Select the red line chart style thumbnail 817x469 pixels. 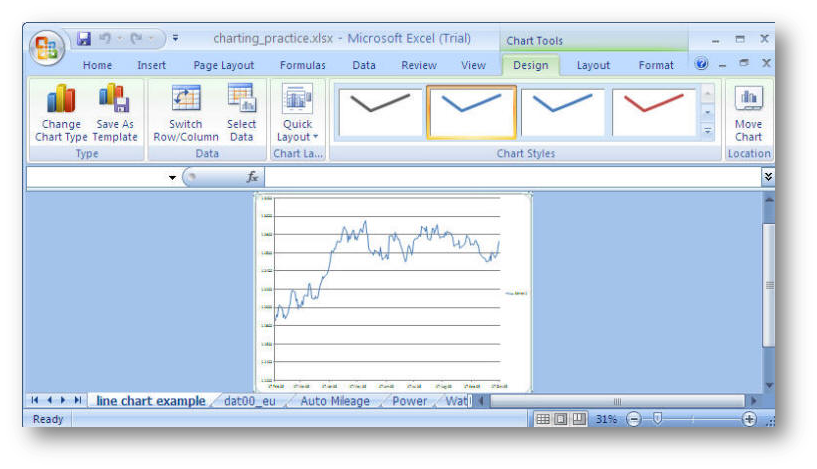point(654,111)
